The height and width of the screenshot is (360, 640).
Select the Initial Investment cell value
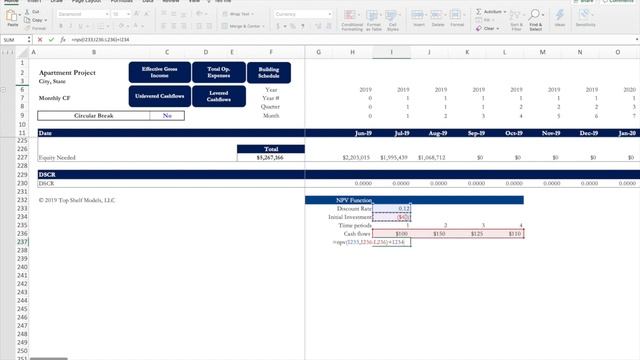click(391, 217)
